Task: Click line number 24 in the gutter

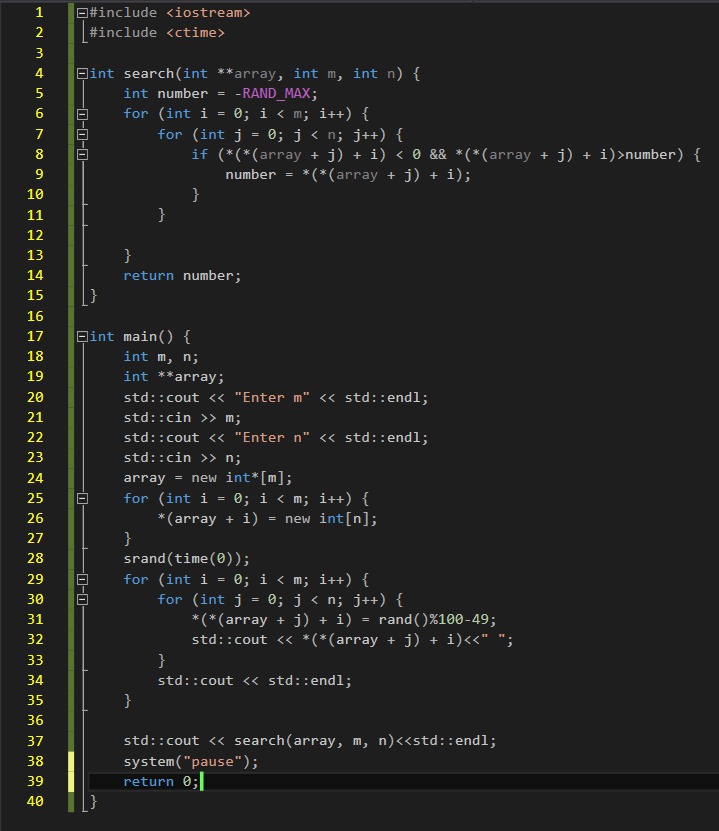Action: [x=35, y=478]
